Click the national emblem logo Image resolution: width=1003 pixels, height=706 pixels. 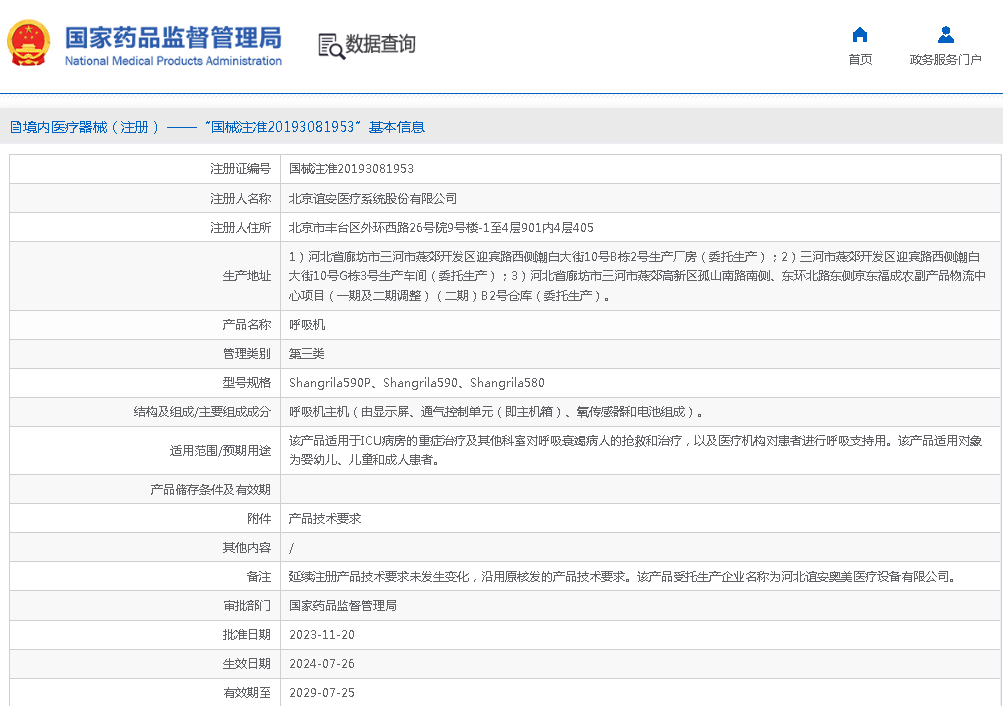(x=28, y=44)
